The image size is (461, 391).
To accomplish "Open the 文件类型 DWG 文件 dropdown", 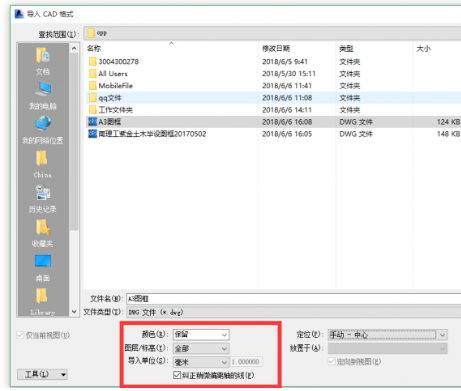I will pos(294,312).
